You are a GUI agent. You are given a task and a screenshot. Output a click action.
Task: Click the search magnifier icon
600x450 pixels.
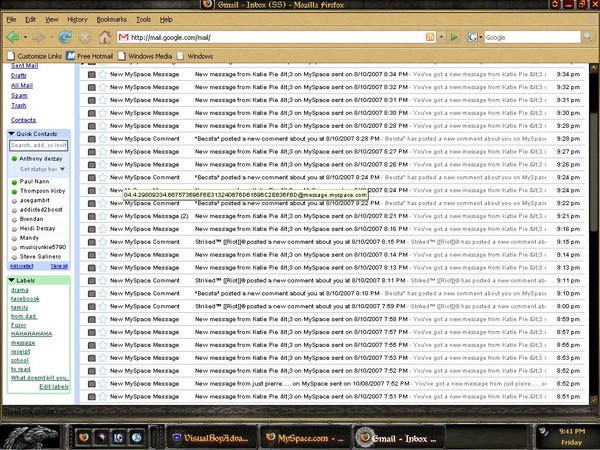[587, 37]
